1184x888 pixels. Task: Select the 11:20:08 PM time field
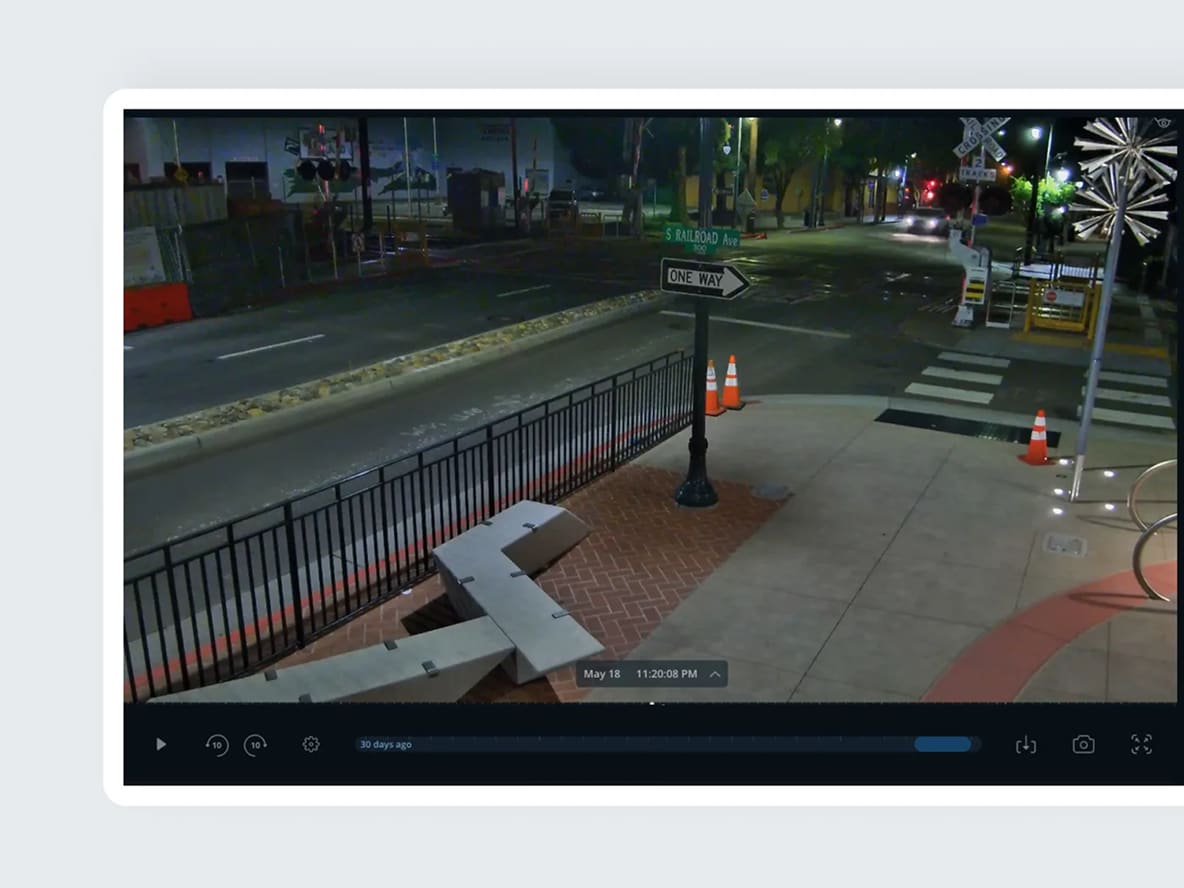point(666,674)
